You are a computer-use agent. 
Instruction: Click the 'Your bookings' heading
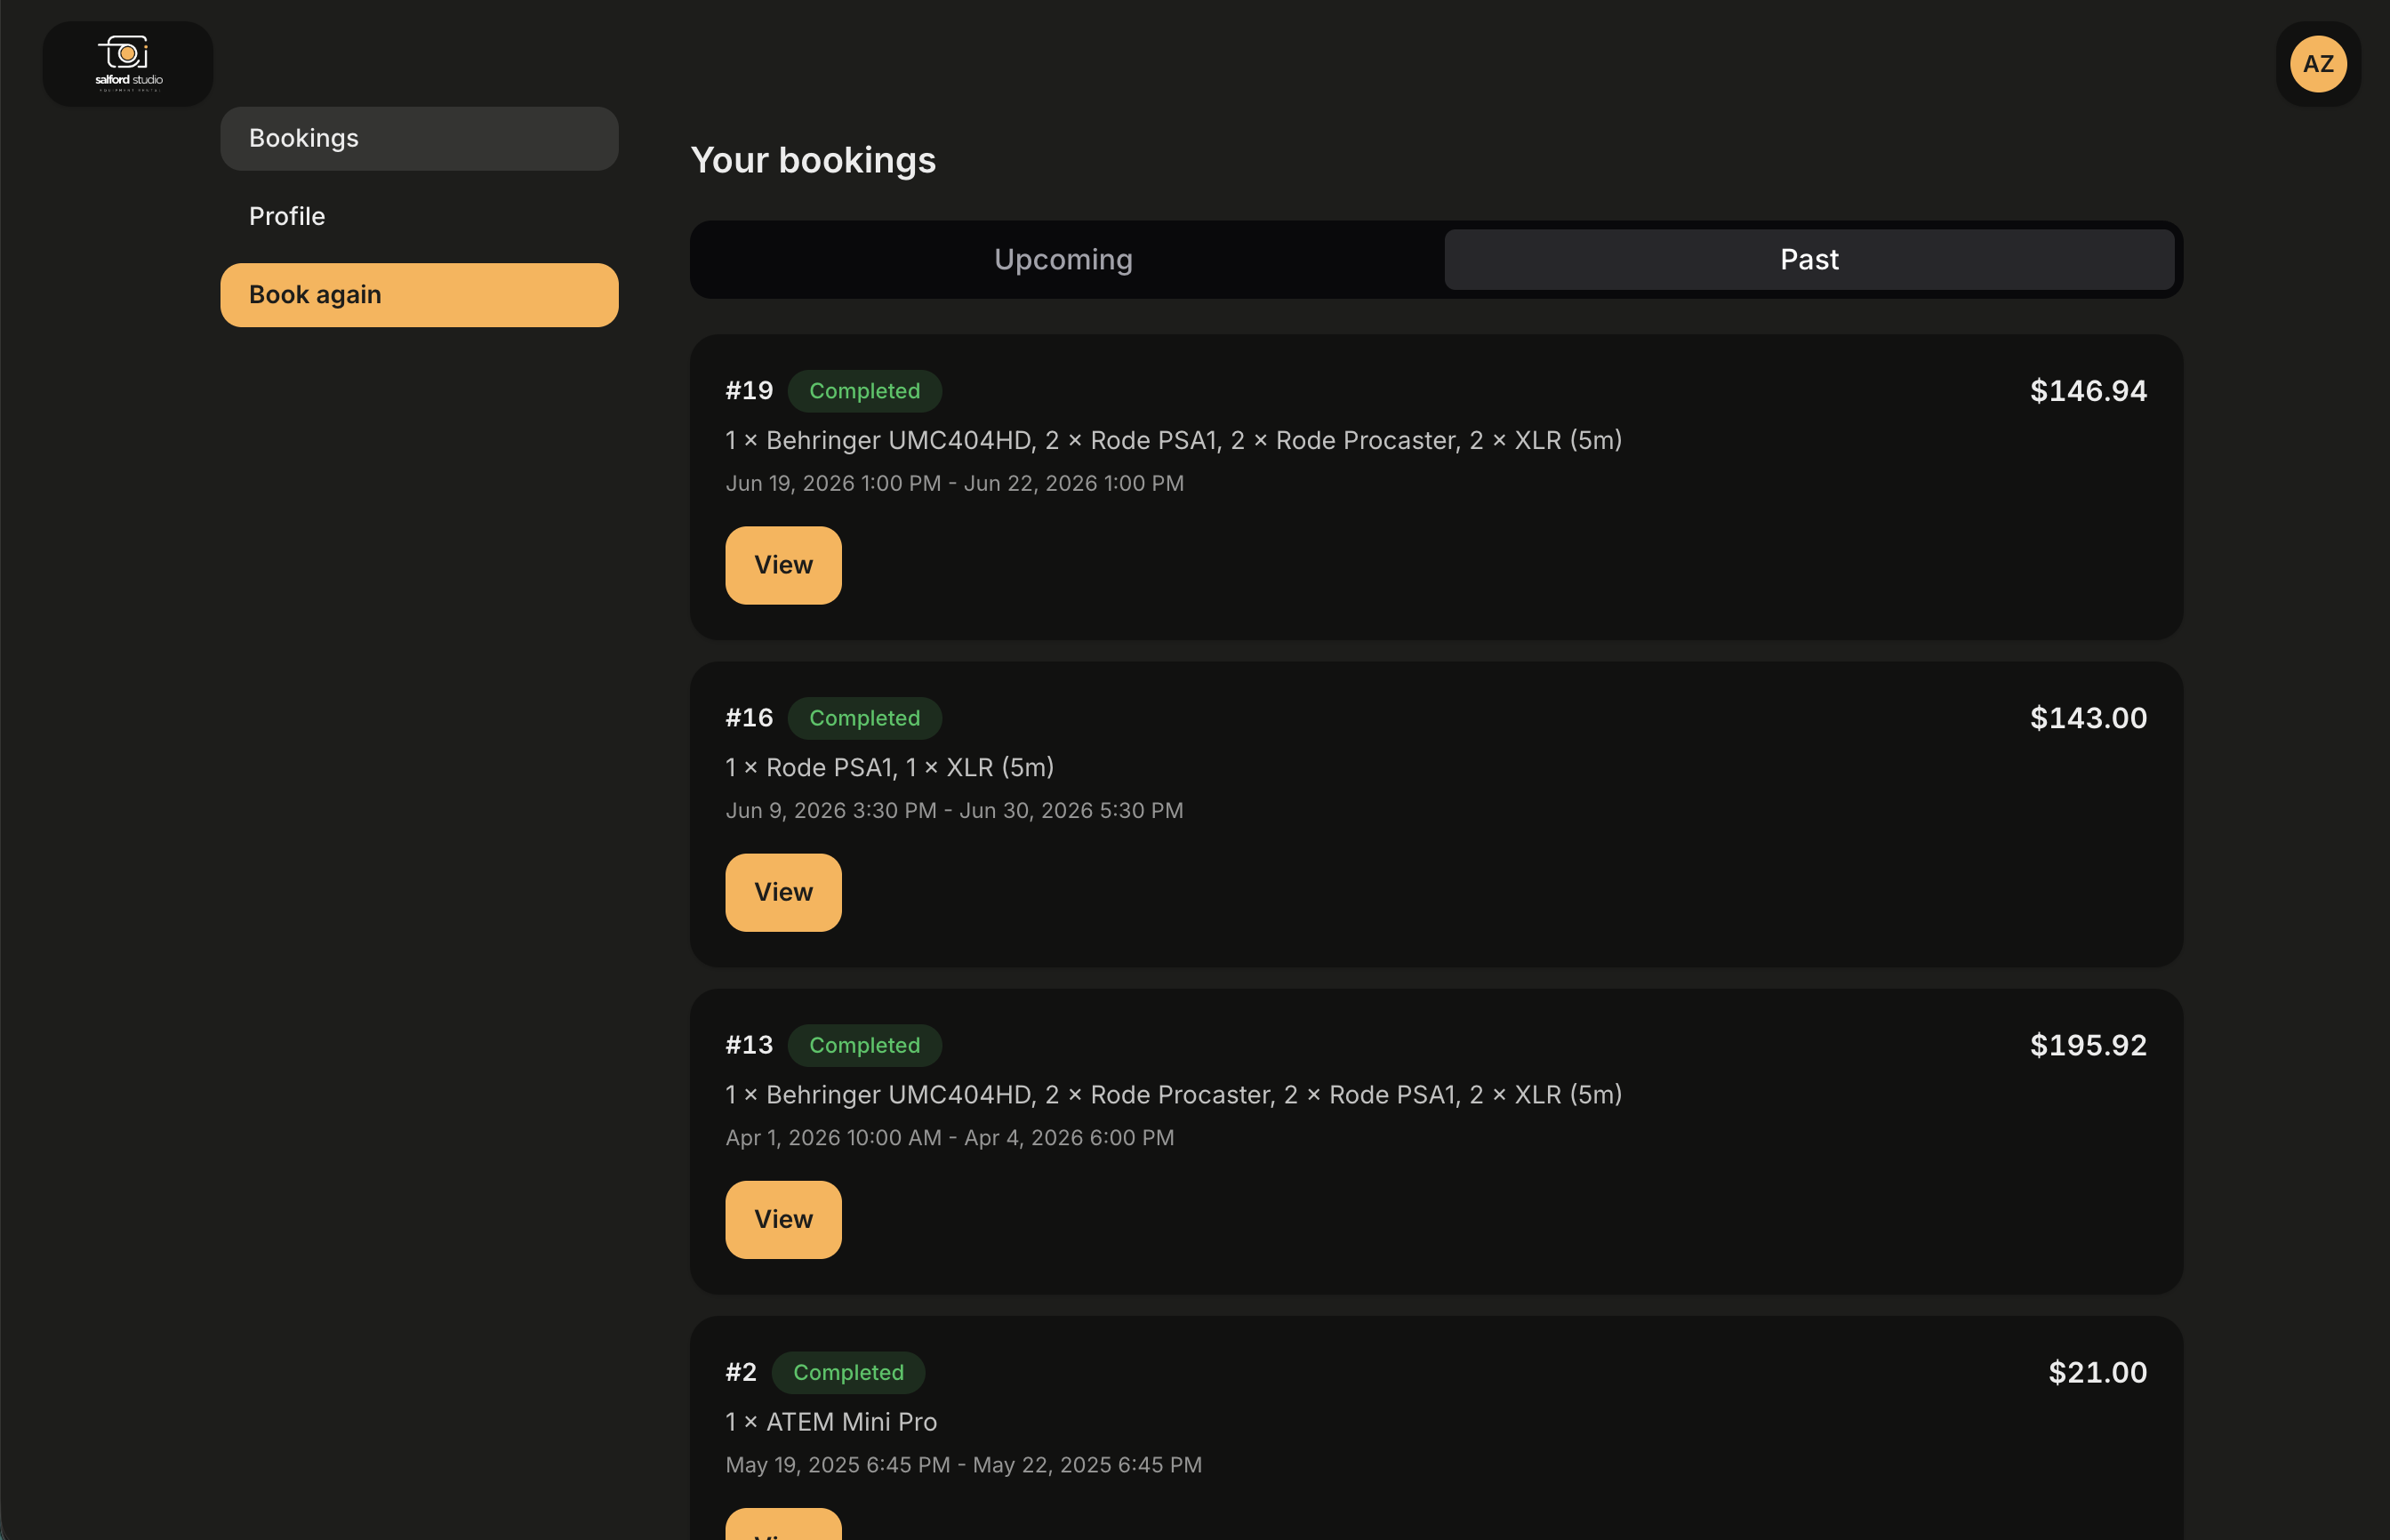pyautogui.click(x=813, y=161)
